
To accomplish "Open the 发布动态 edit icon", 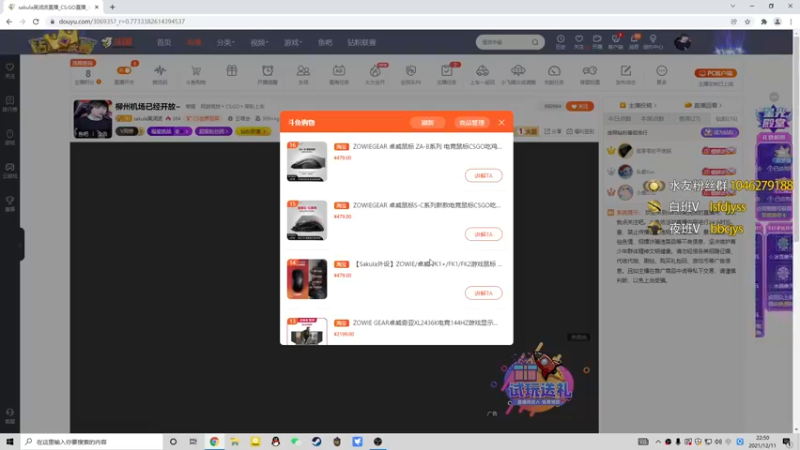I will click(626, 73).
